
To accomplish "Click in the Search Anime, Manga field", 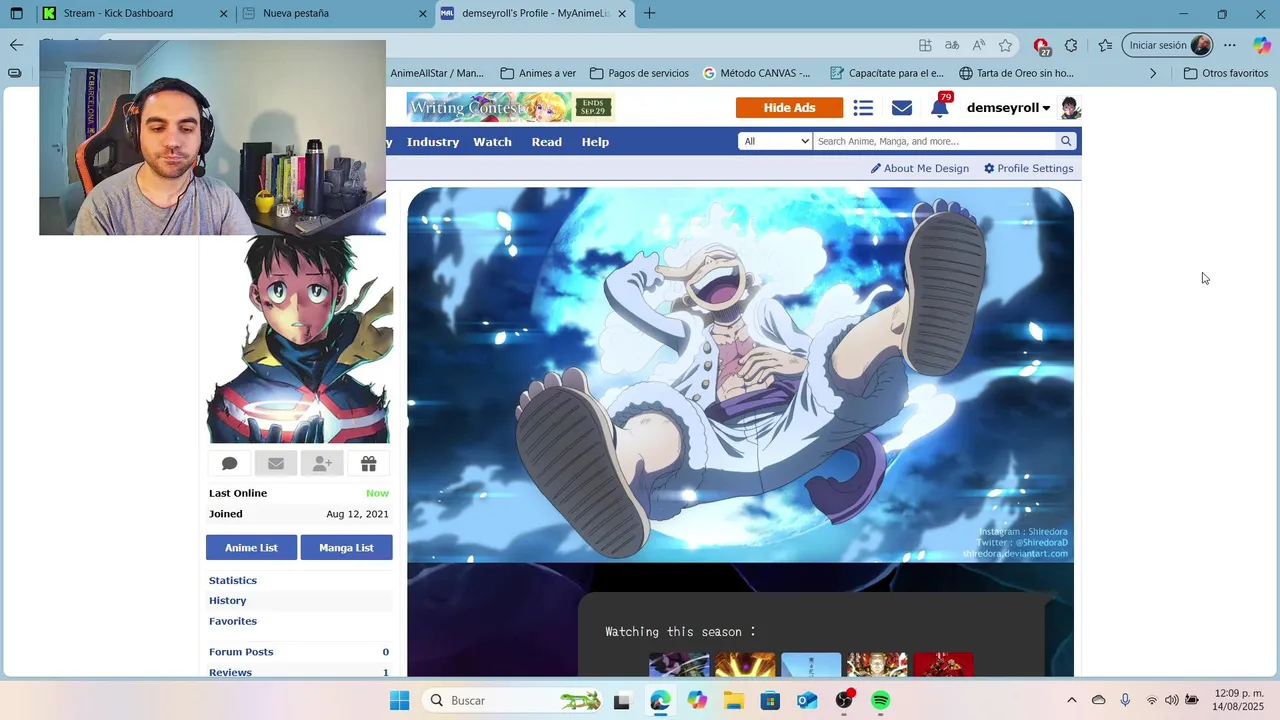I will 935,141.
